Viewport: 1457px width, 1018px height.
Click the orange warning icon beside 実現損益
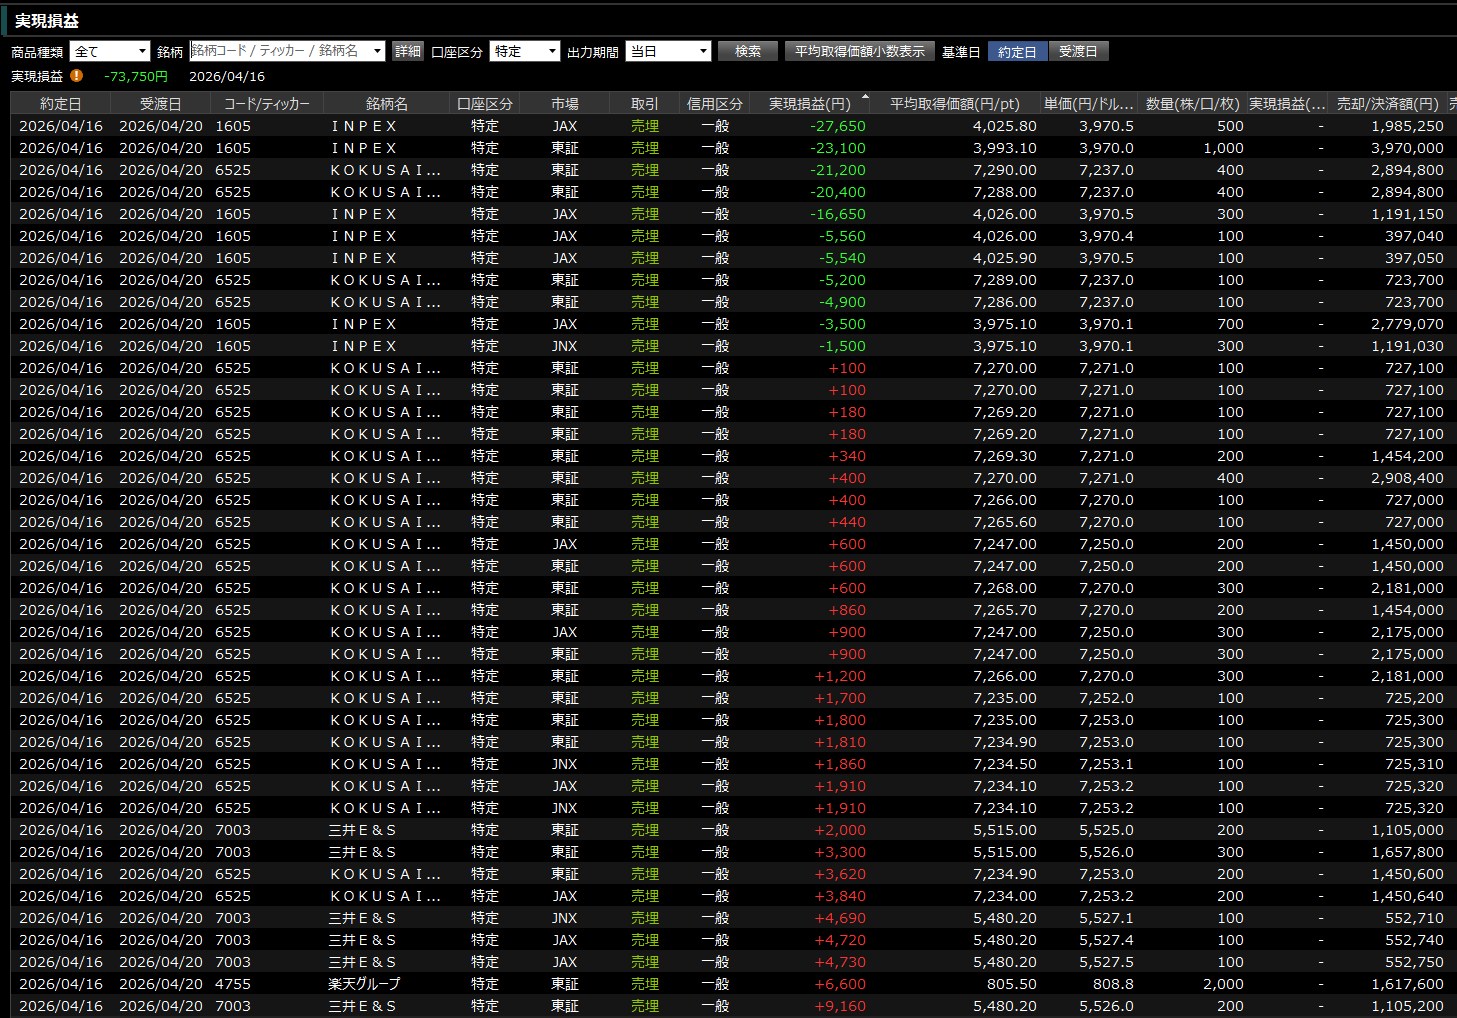pos(77,76)
